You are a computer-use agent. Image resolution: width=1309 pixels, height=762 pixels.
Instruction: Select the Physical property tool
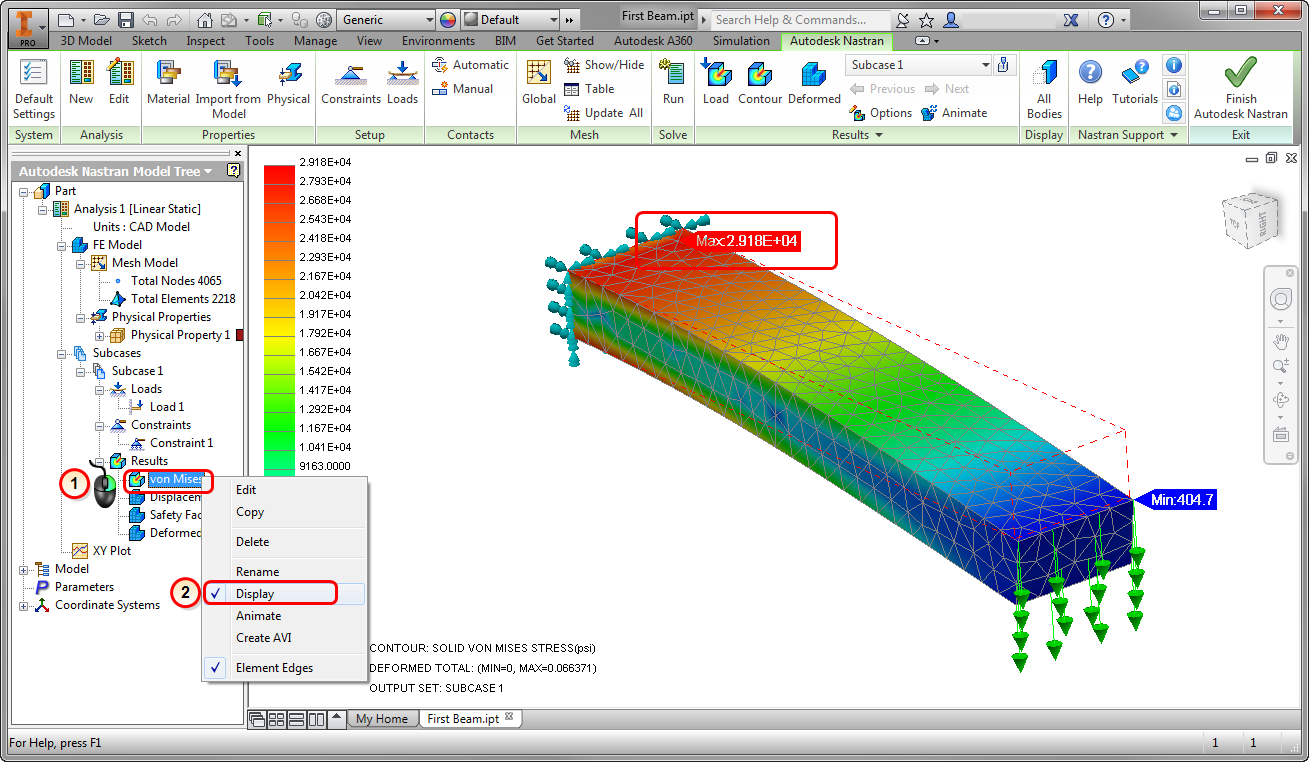(288, 82)
